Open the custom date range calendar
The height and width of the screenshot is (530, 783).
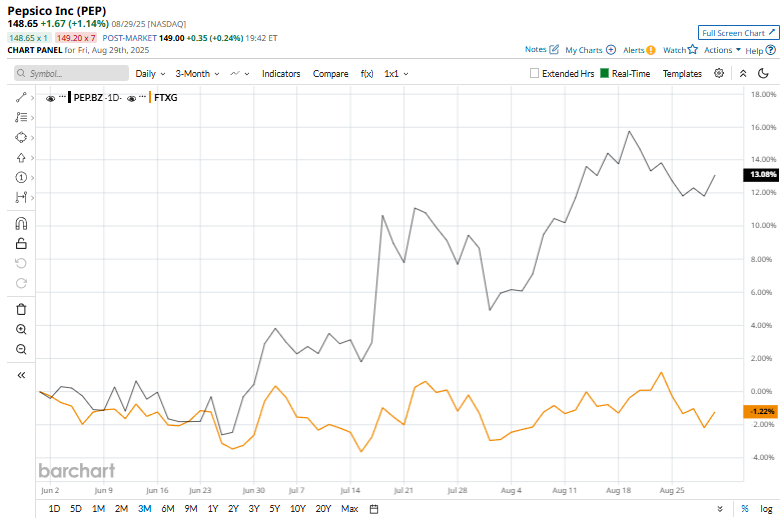click(374, 509)
